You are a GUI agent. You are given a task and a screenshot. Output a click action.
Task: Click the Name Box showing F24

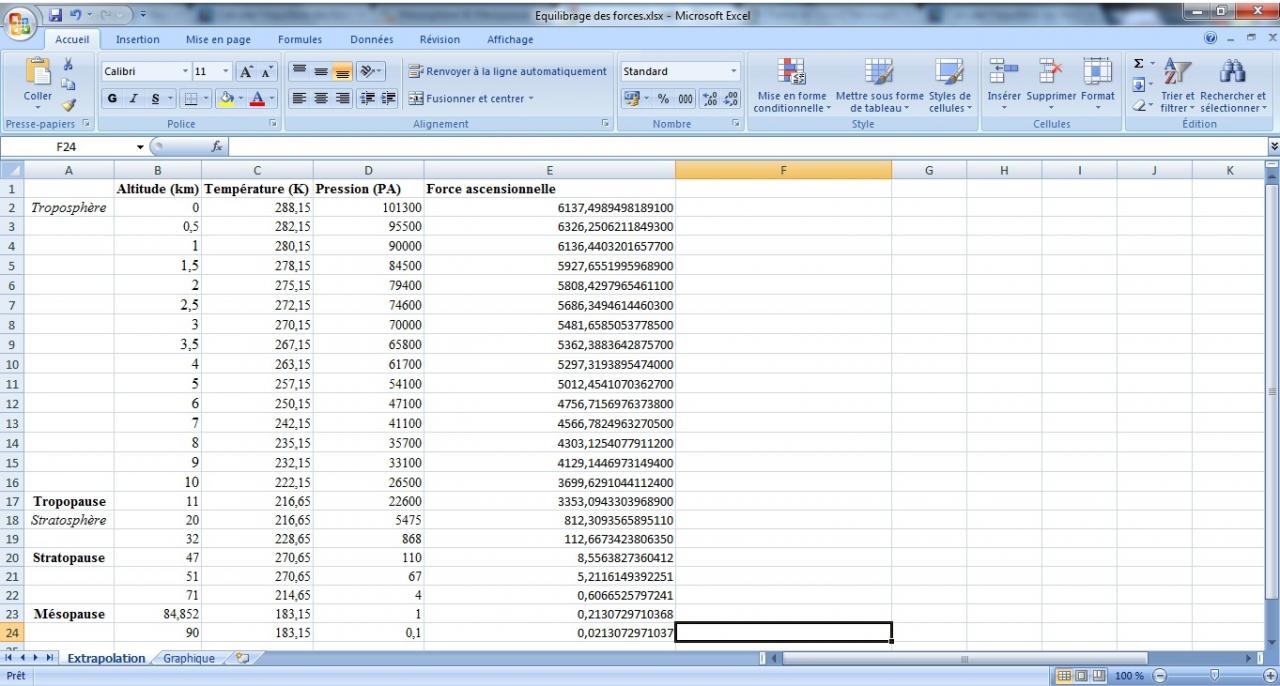[x=67, y=146]
